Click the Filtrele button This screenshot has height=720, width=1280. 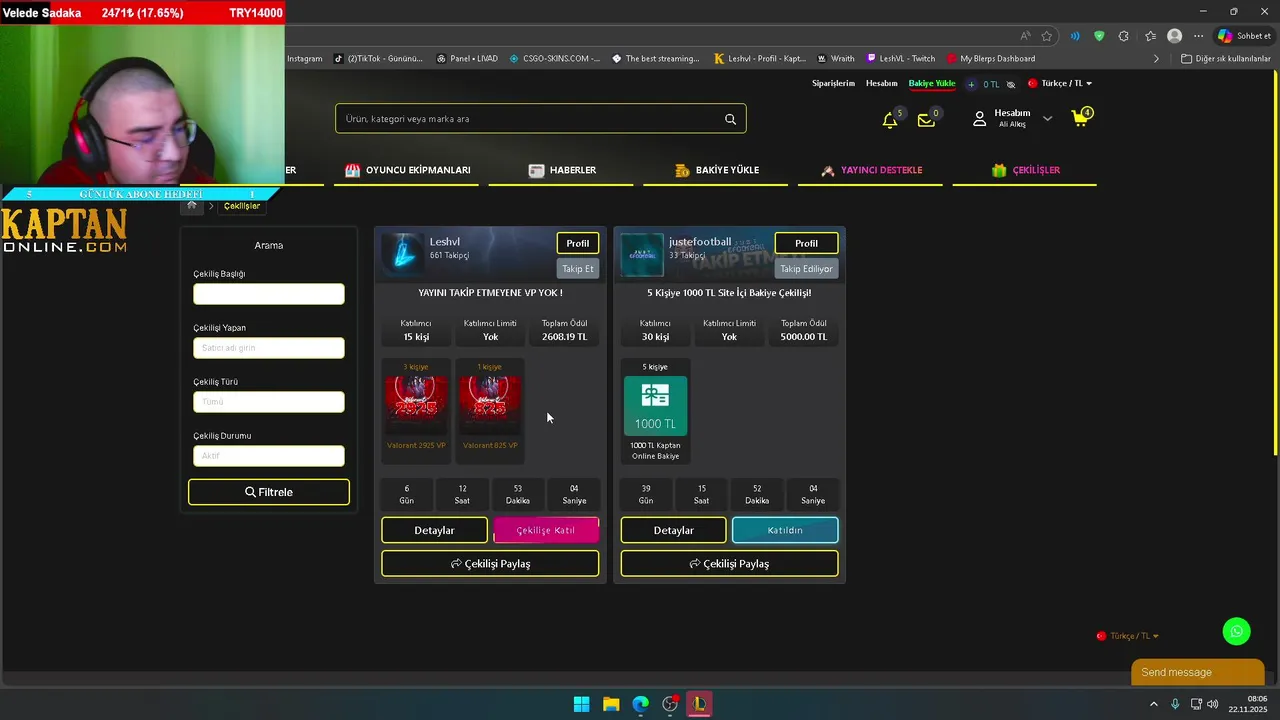tap(269, 492)
